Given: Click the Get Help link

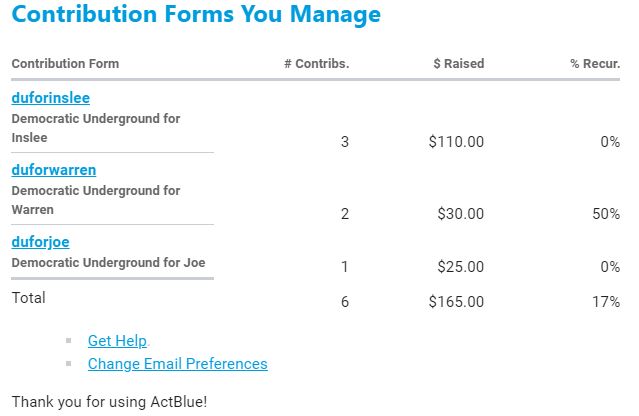Looking at the screenshot, I should pos(117,341).
